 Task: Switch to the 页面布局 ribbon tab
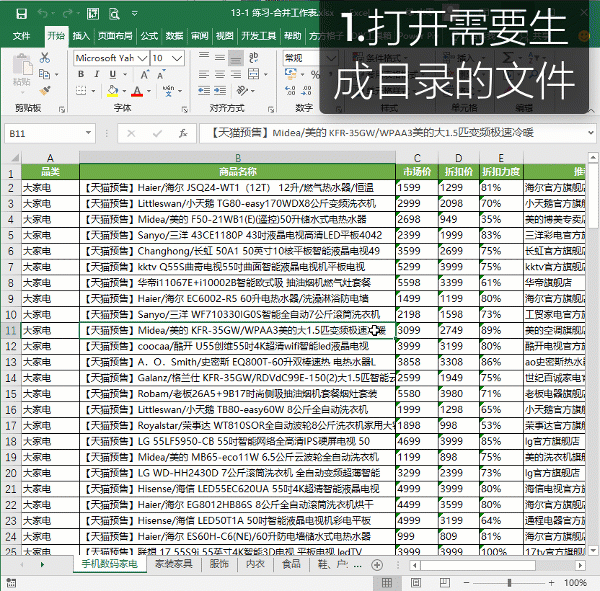pyautogui.click(x=115, y=36)
